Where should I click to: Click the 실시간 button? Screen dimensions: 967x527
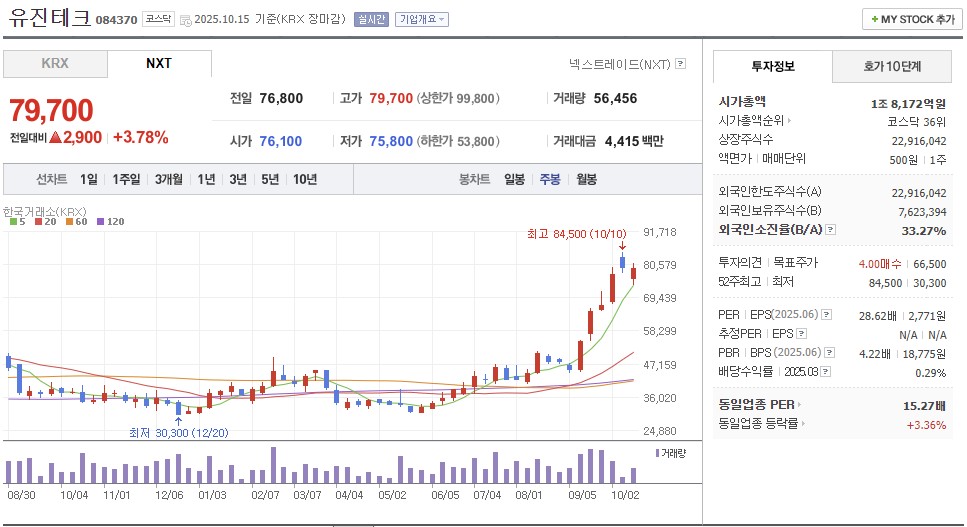(x=371, y=20)
